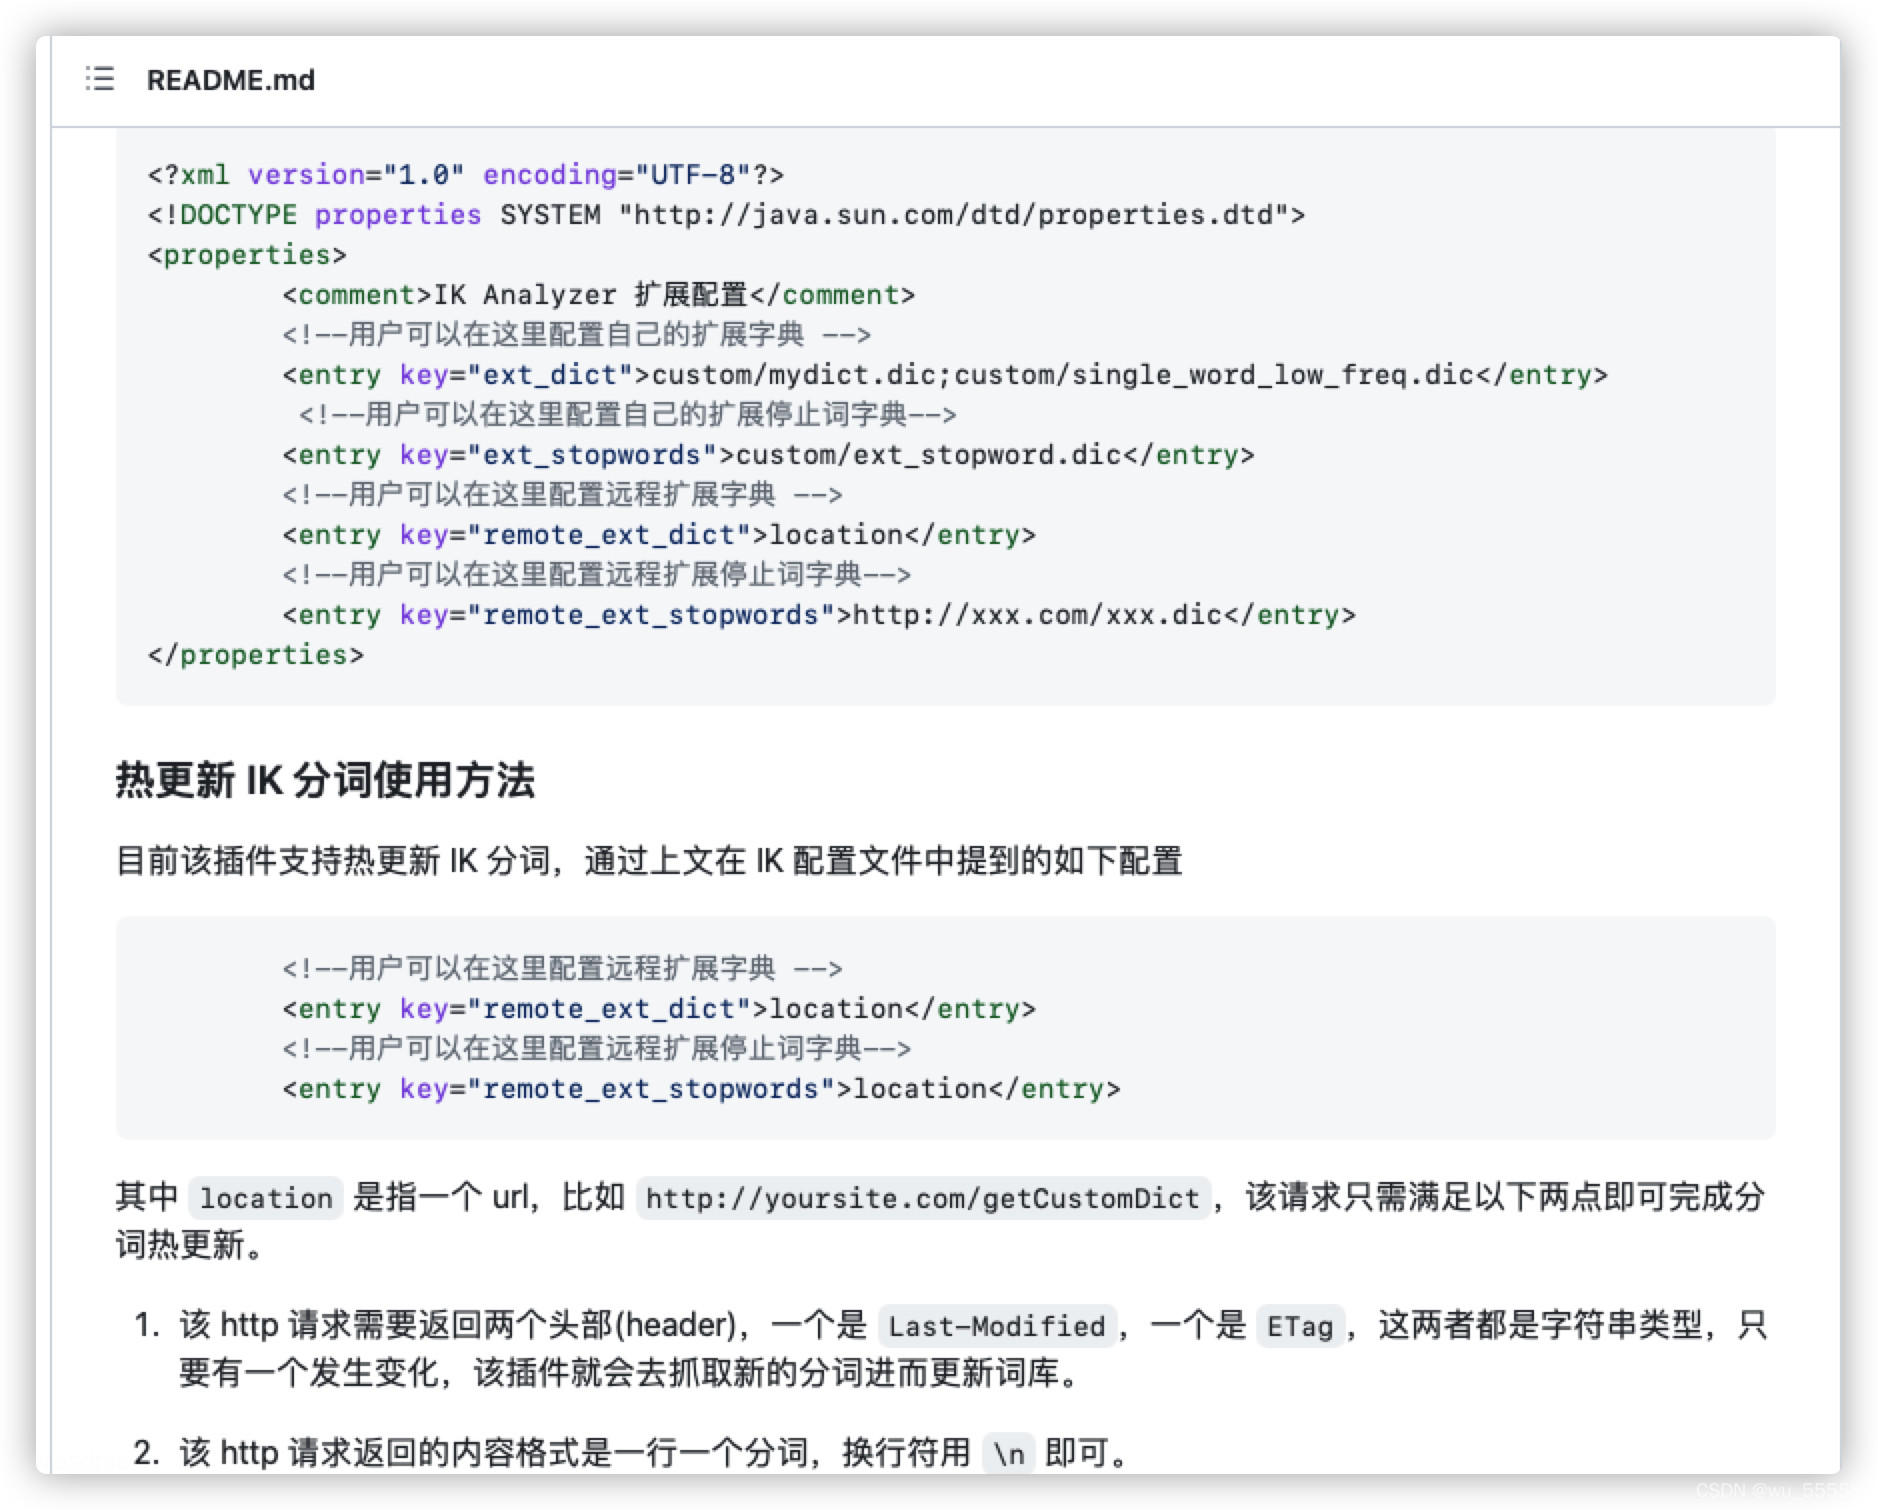Click the remote_ext_stopwords location entry in second code block
1878x1510 pixels.
pyautogui.click(x=701, y=1089)
